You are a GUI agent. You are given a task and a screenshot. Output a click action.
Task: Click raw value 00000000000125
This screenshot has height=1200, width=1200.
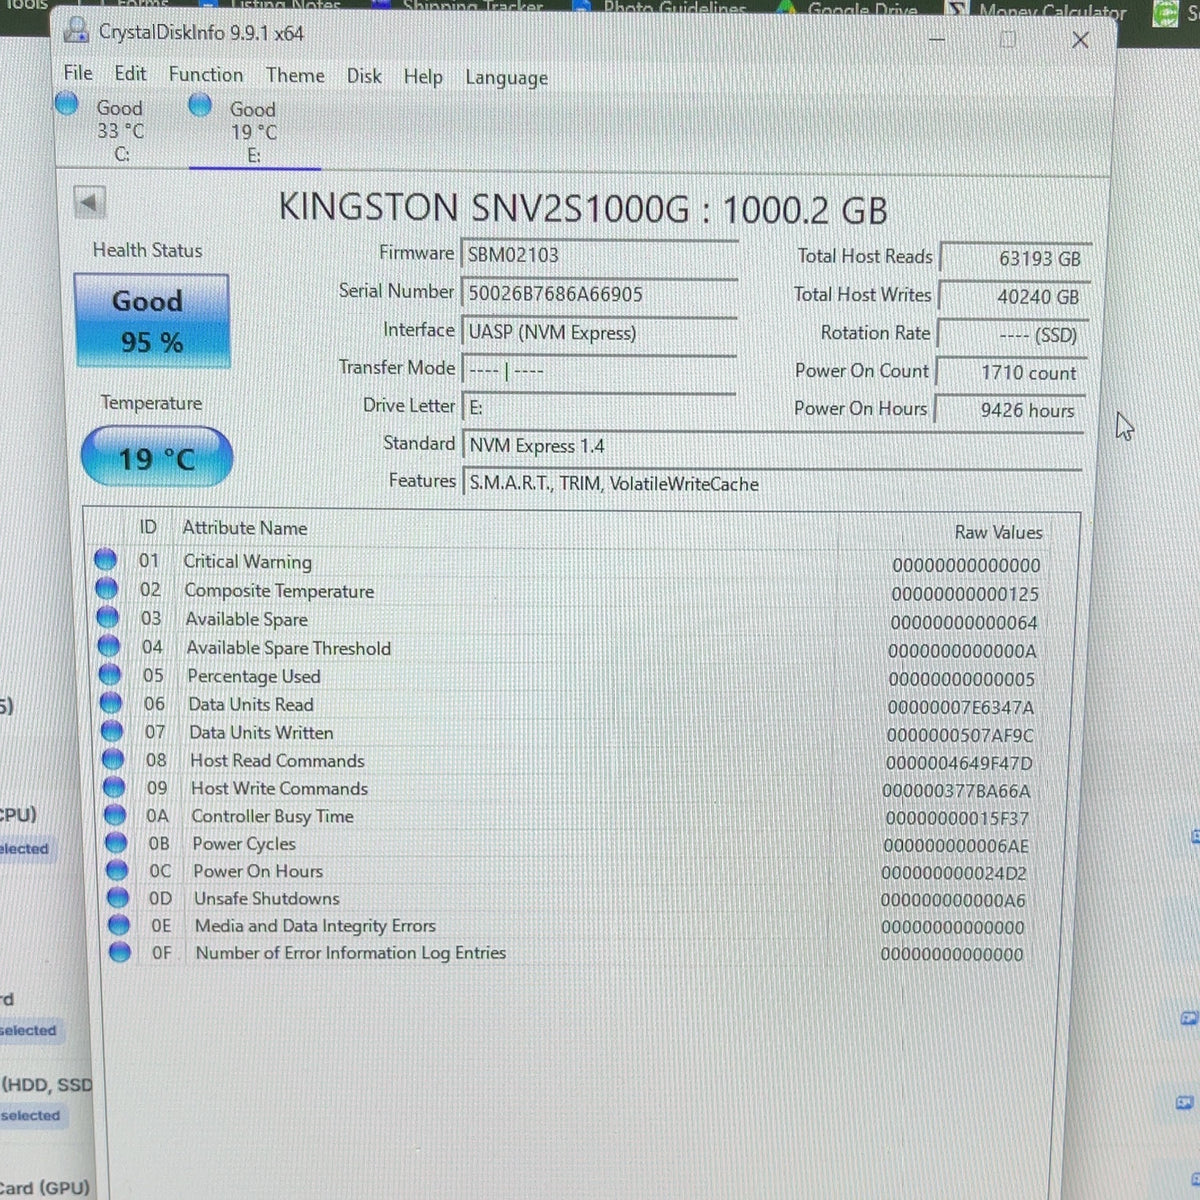965,594
